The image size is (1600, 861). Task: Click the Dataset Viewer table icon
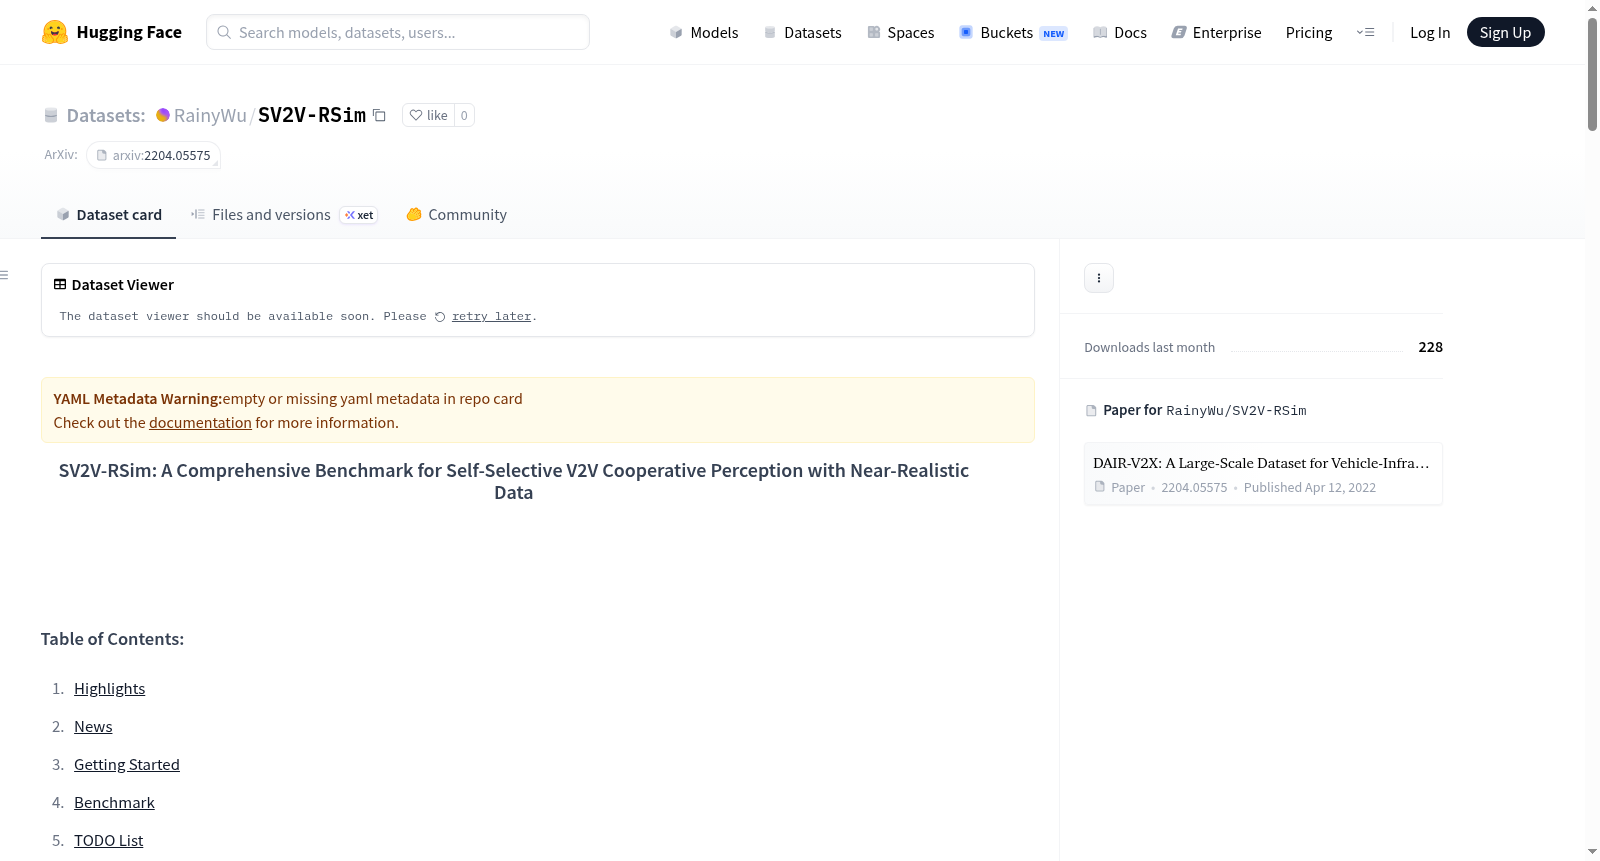tap(60, 285)
